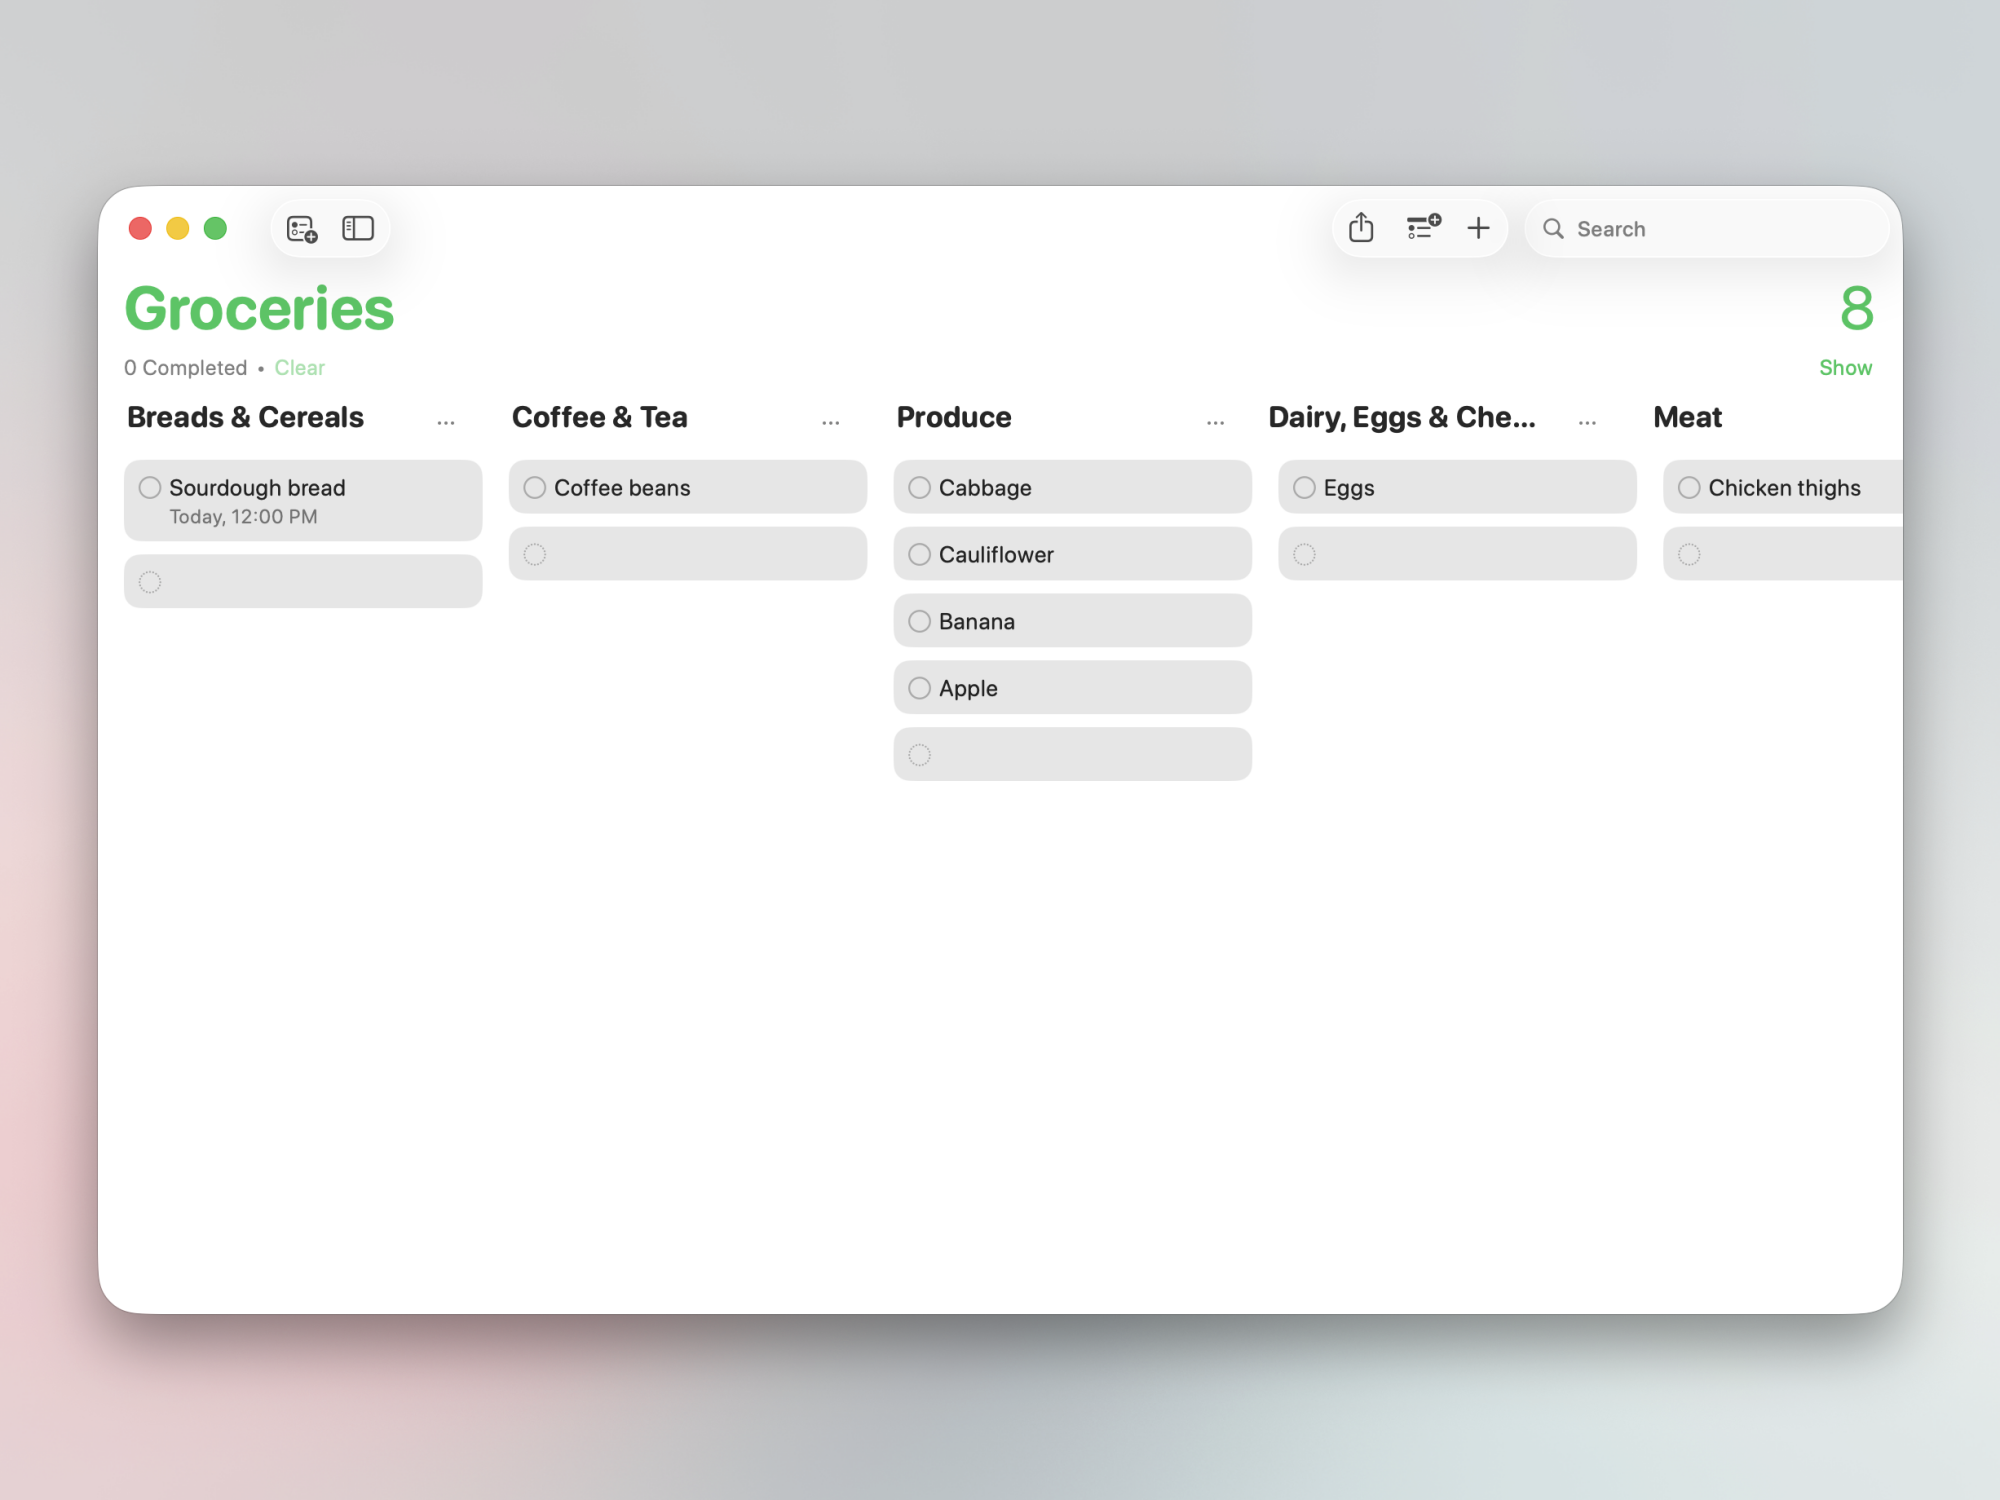Check off the Eggs reminder
The width and height of the screenshot is (2000, 1500).
click(x=1304, y=487)
